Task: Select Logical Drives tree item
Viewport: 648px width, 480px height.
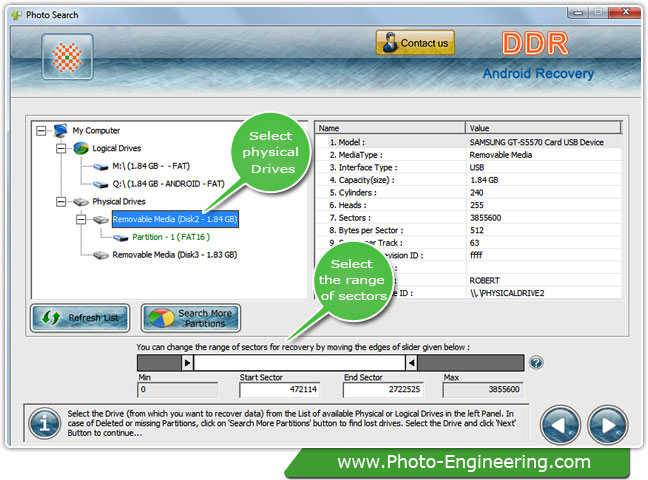Action: tap(117, 148)
